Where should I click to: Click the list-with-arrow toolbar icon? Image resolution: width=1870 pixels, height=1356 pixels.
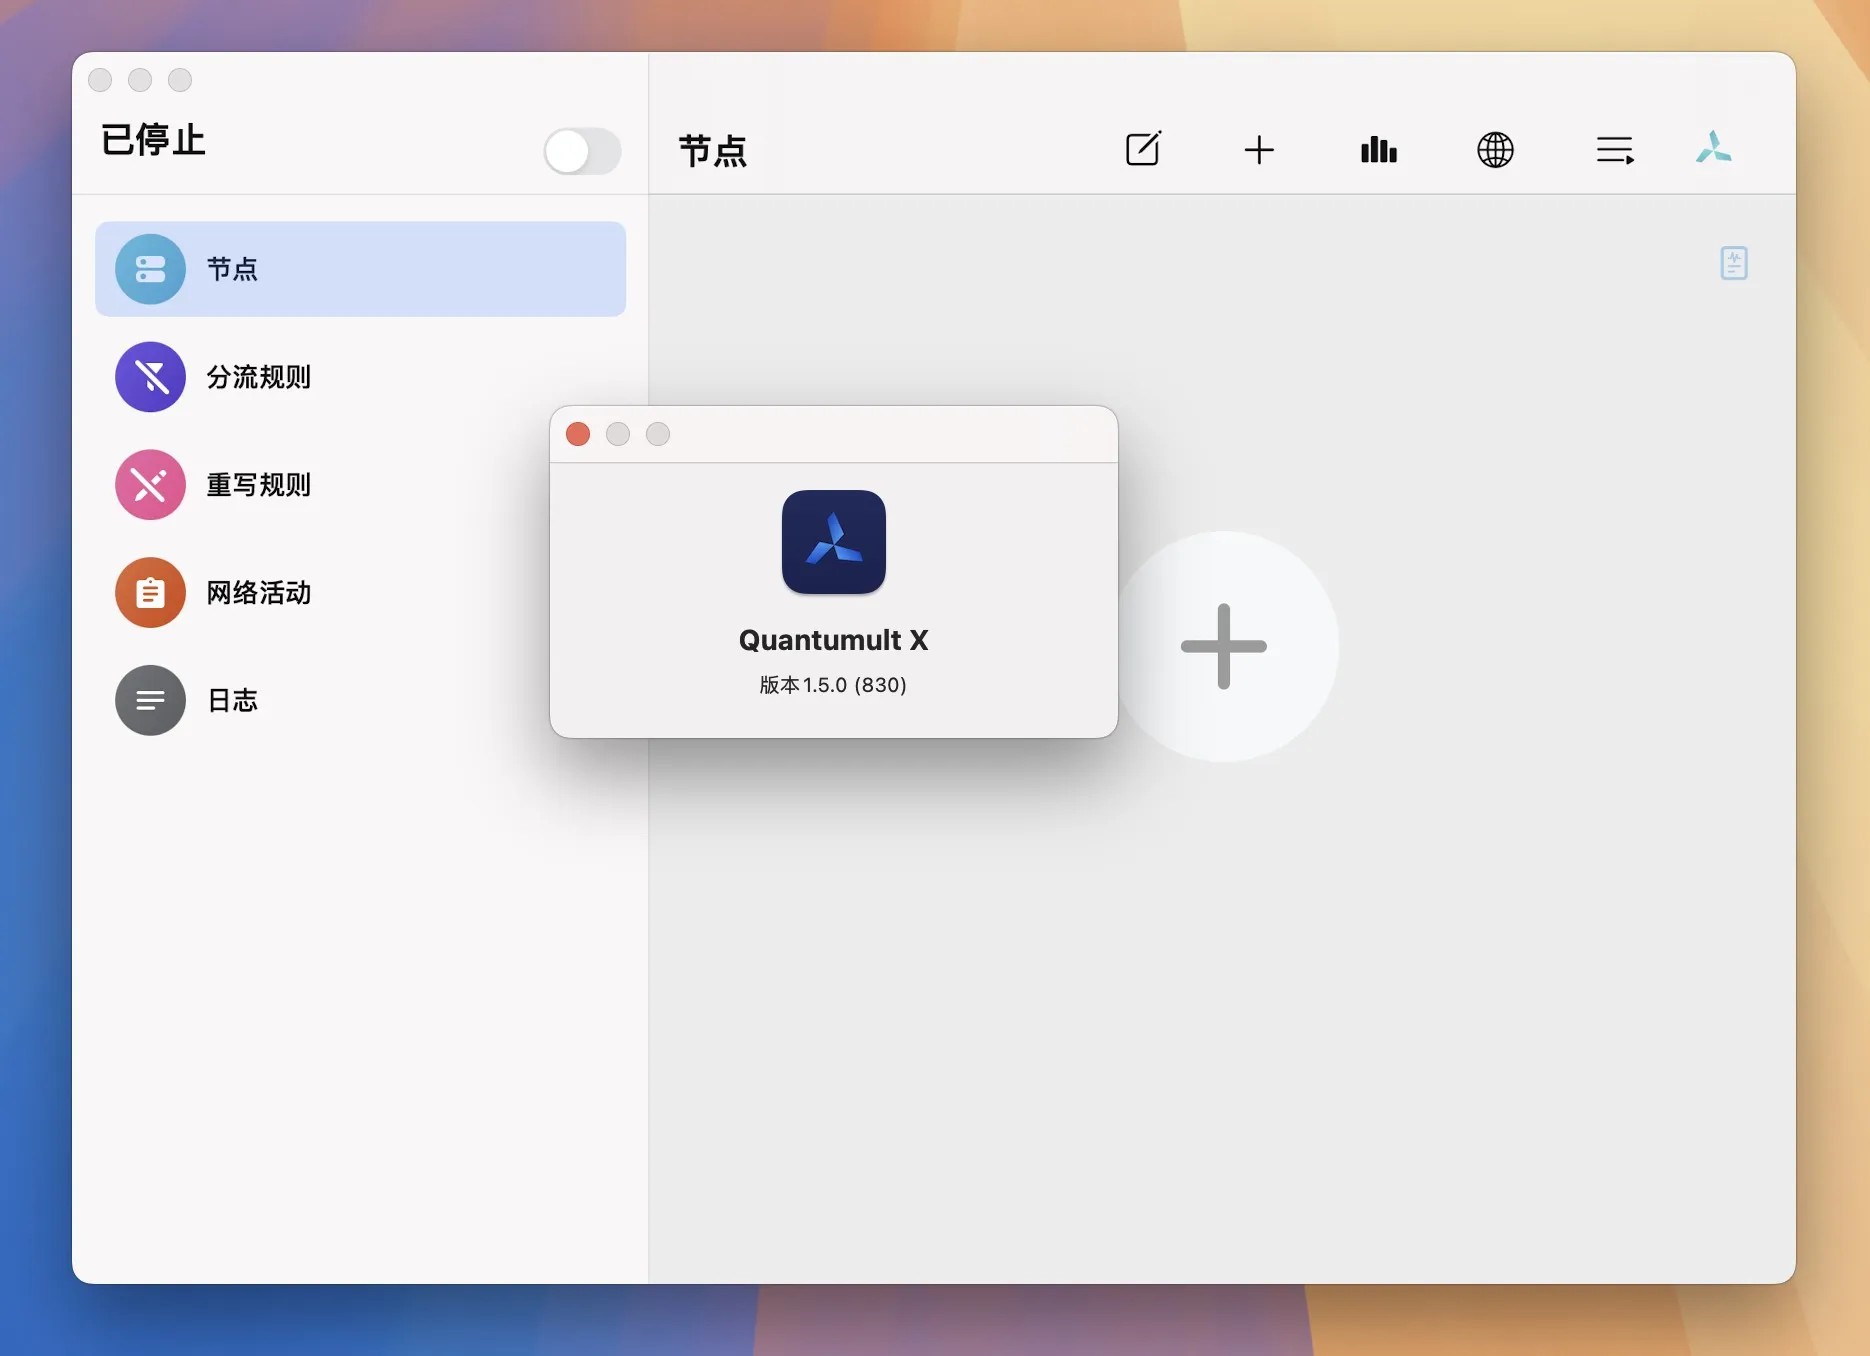point(1615,151)
